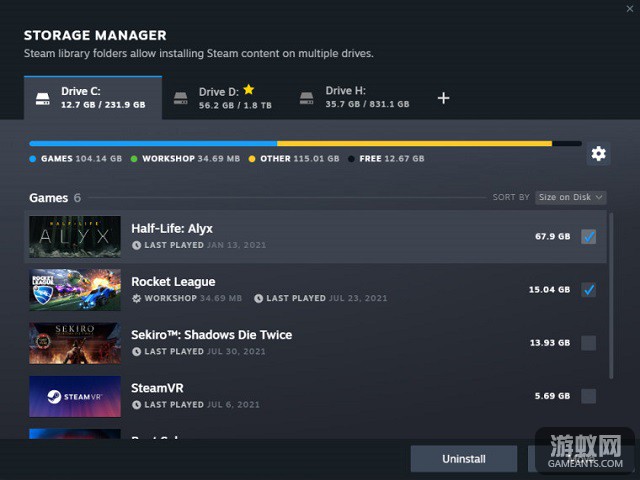The width and height of the screenshot is (640, 480).
Task: Click Last Played Jul 6, 2021 text
Action: (x=202, y=404)
